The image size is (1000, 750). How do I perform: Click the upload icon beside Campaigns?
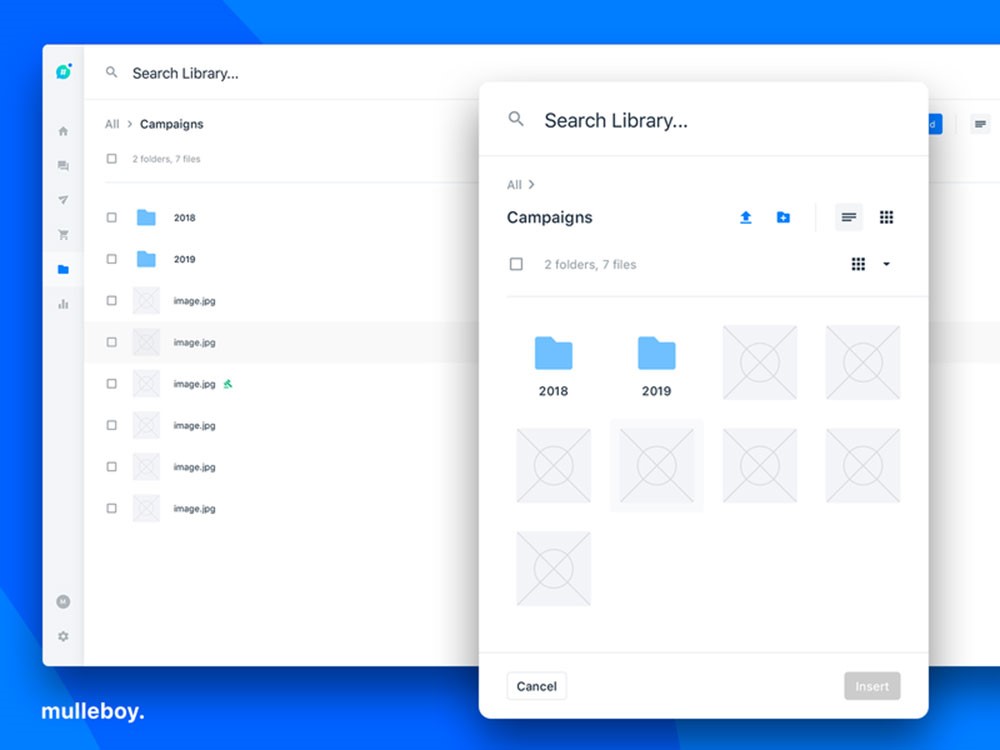[x=746, y=217]
